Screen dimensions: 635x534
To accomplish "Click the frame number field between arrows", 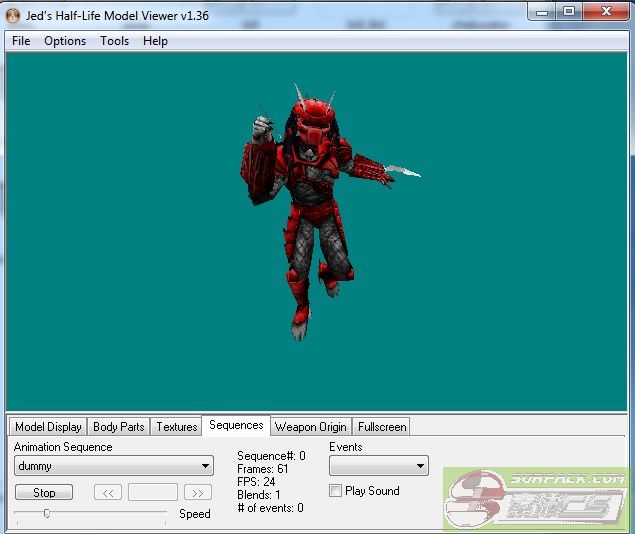I will (x=153, y=492).
